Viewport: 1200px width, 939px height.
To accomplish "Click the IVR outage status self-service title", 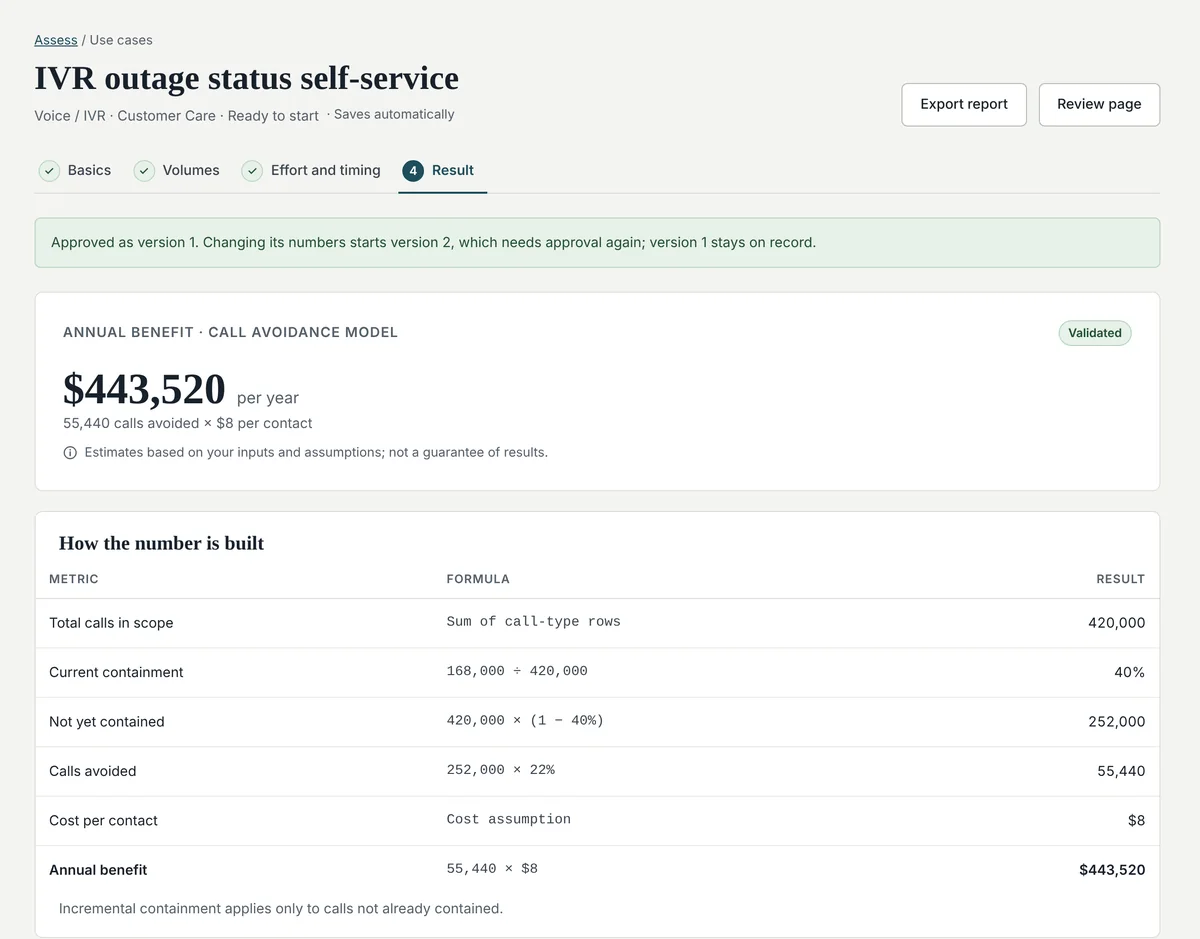I will point(246,78).
